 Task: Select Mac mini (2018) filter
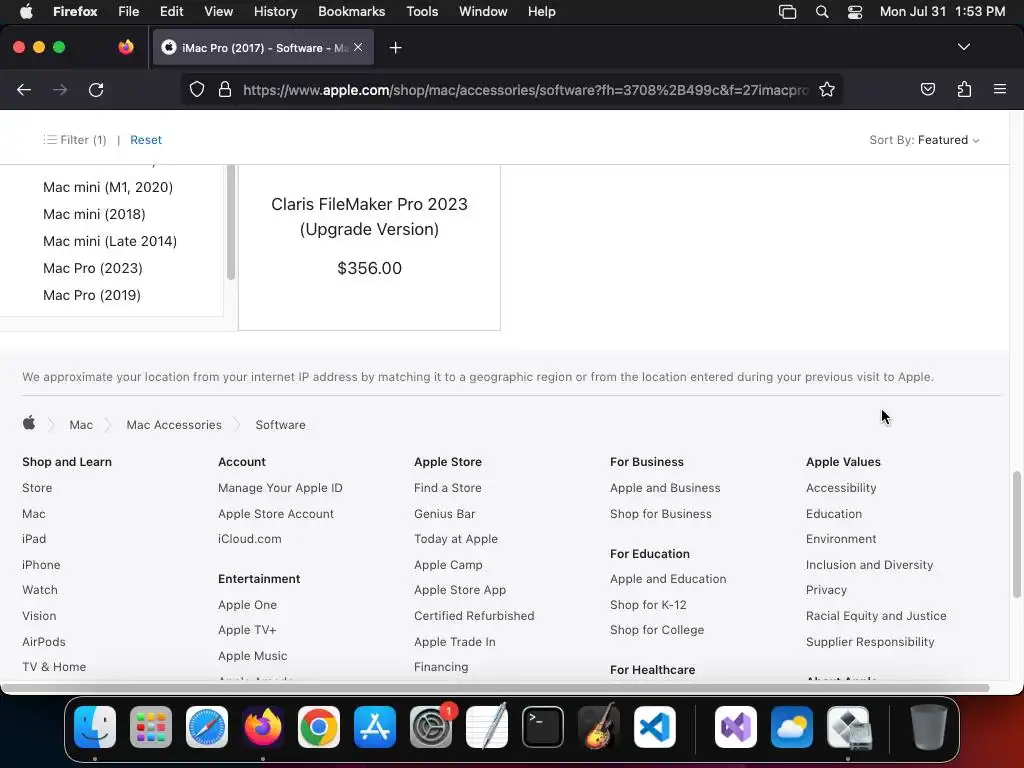[94, 214]
